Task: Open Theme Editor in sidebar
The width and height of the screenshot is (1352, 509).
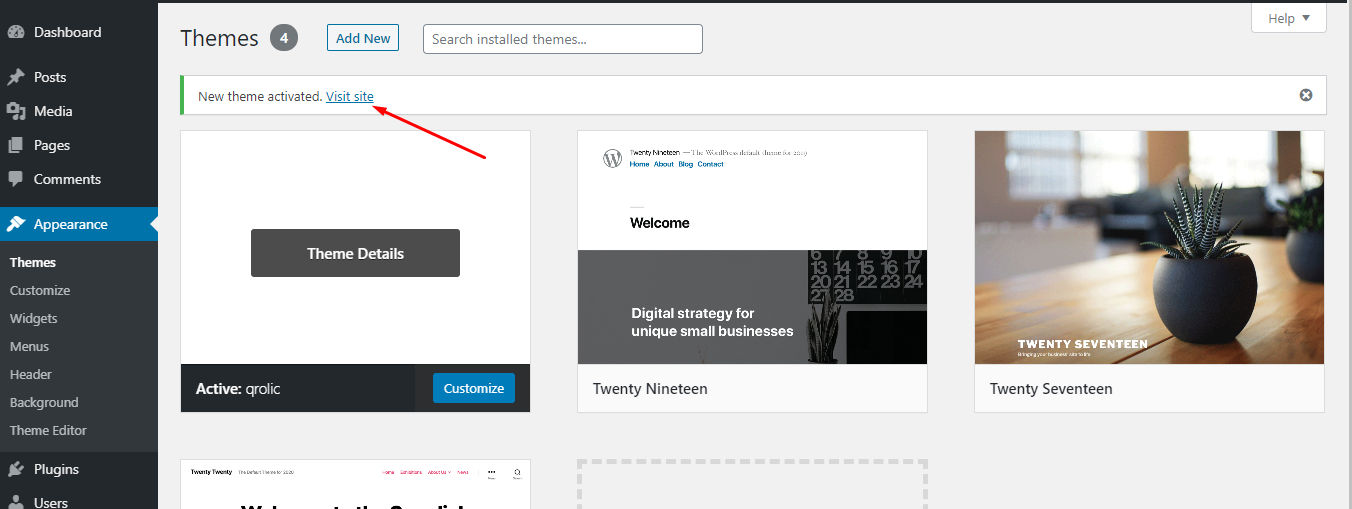Action: pyautogui.click(x=48, y=430)
